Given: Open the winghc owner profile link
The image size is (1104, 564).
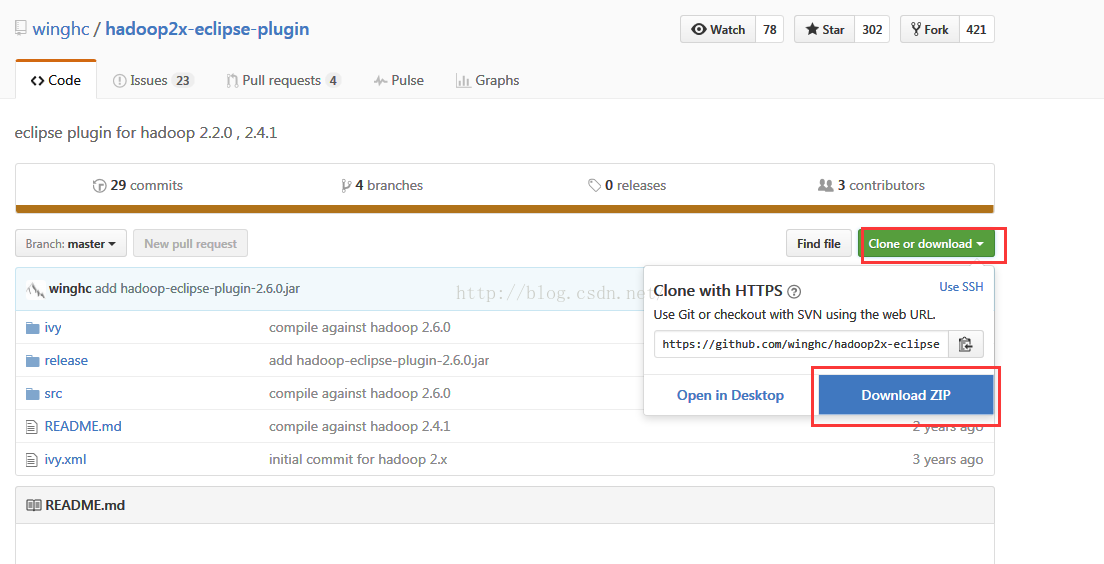Looking at the screenshot, I should (x=61, y=29).
